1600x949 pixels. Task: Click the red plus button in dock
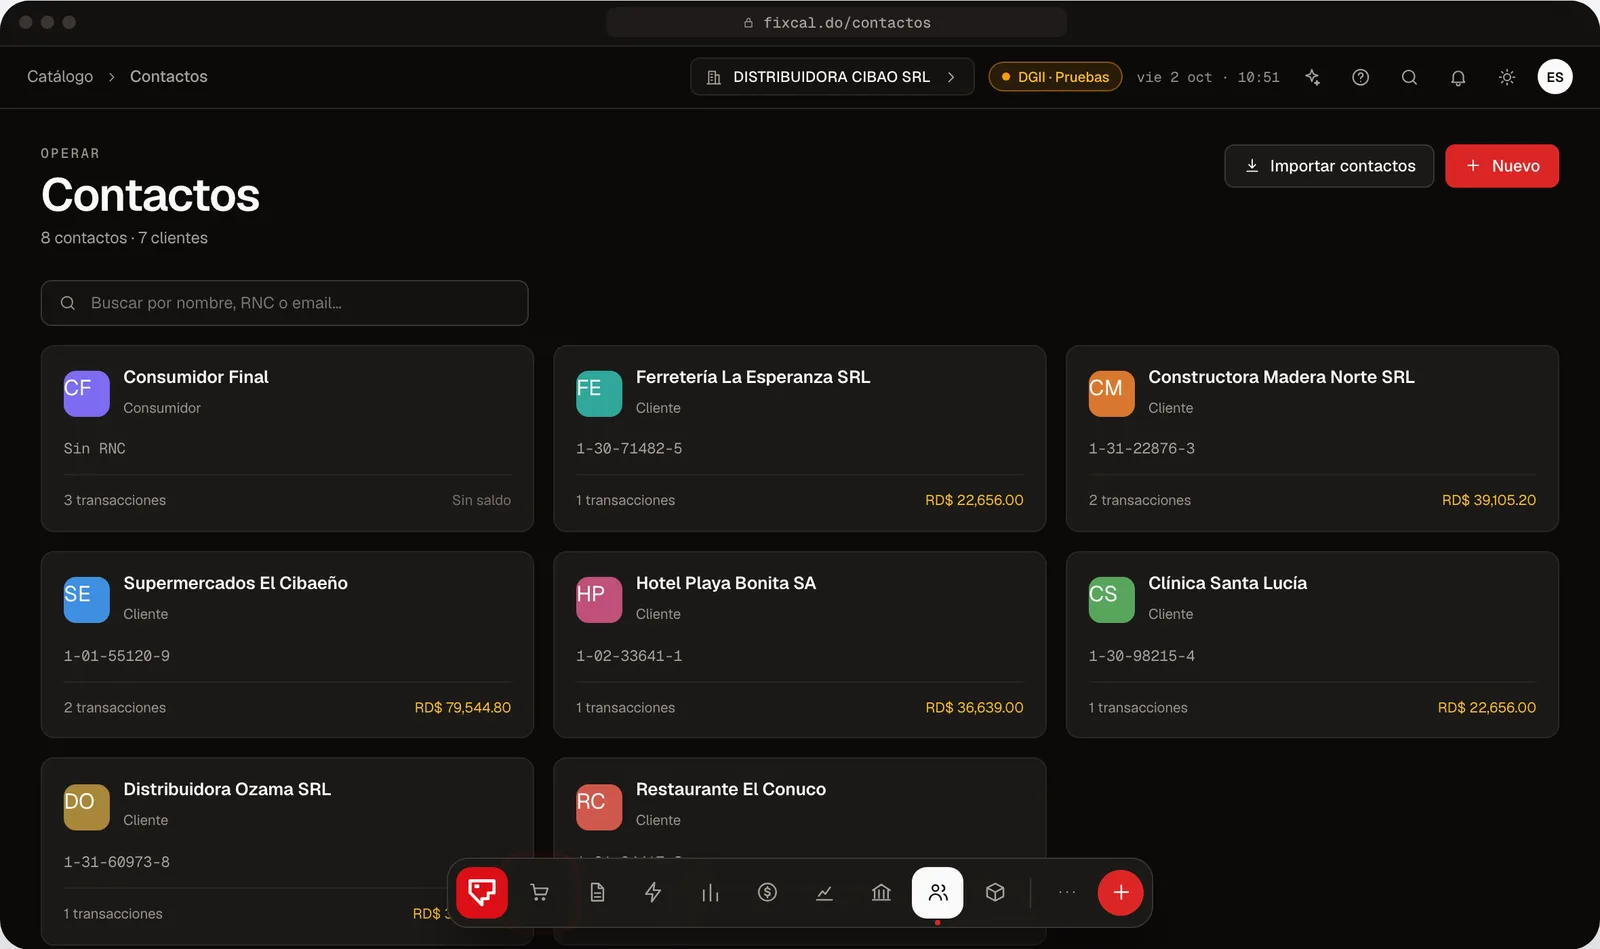click(1121, 892)
